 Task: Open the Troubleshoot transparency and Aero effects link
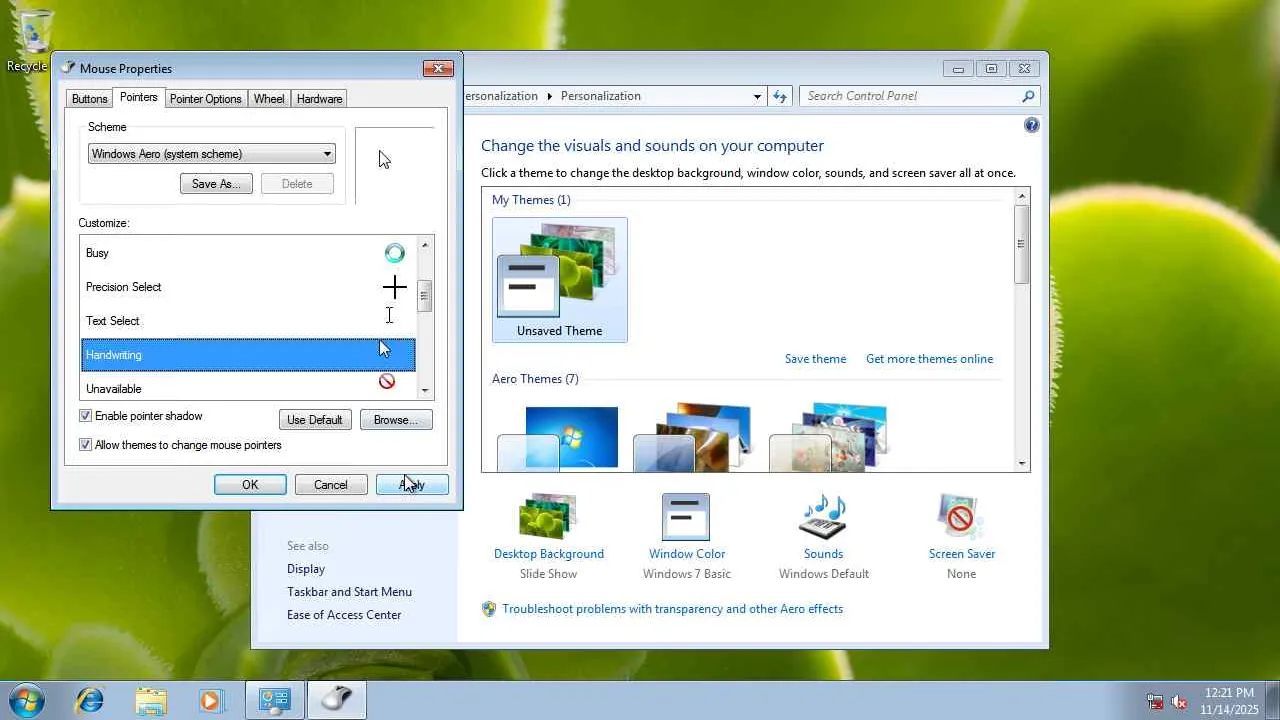pos(672,609)
